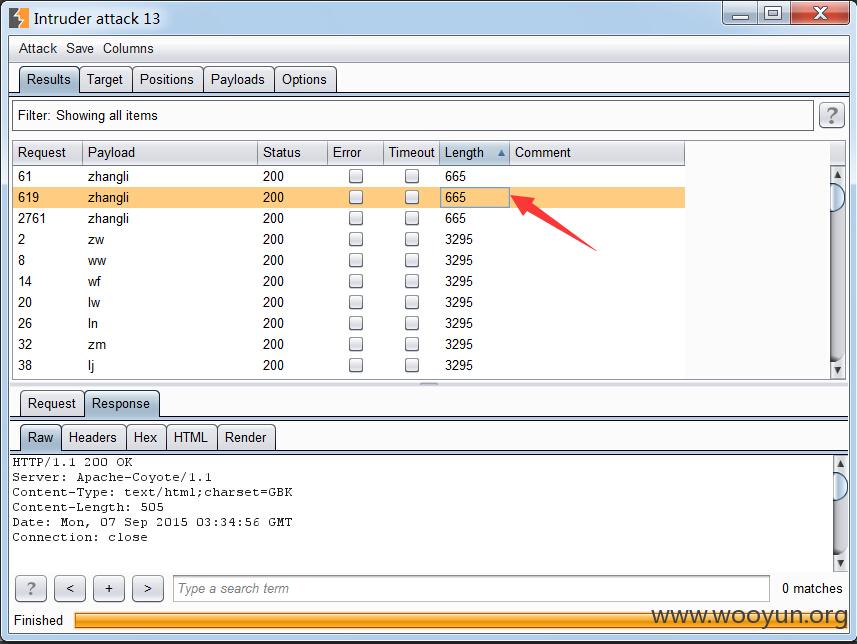Open the Attack menu
Viewport: 857px width, 644px height.
click(38, 49)
